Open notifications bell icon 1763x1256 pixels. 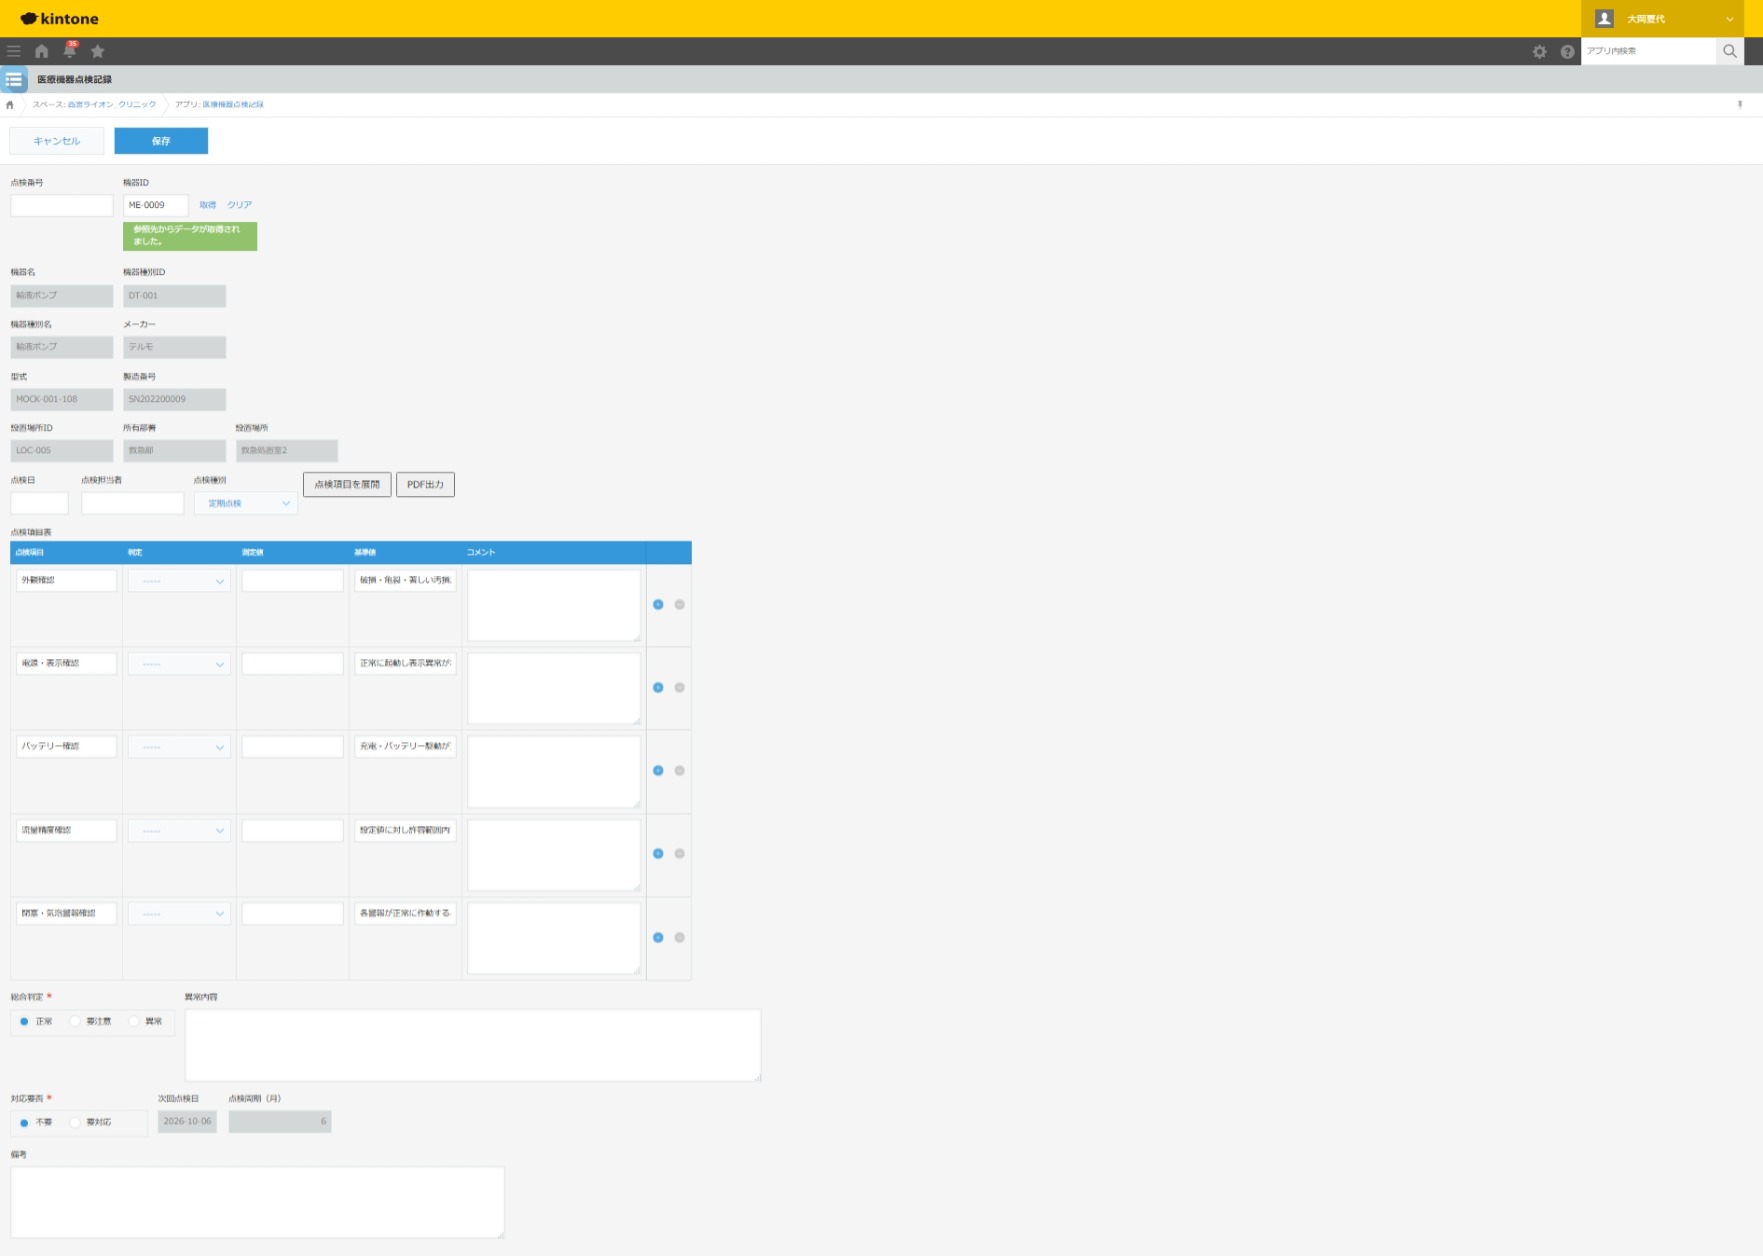(x=70, y=50)
